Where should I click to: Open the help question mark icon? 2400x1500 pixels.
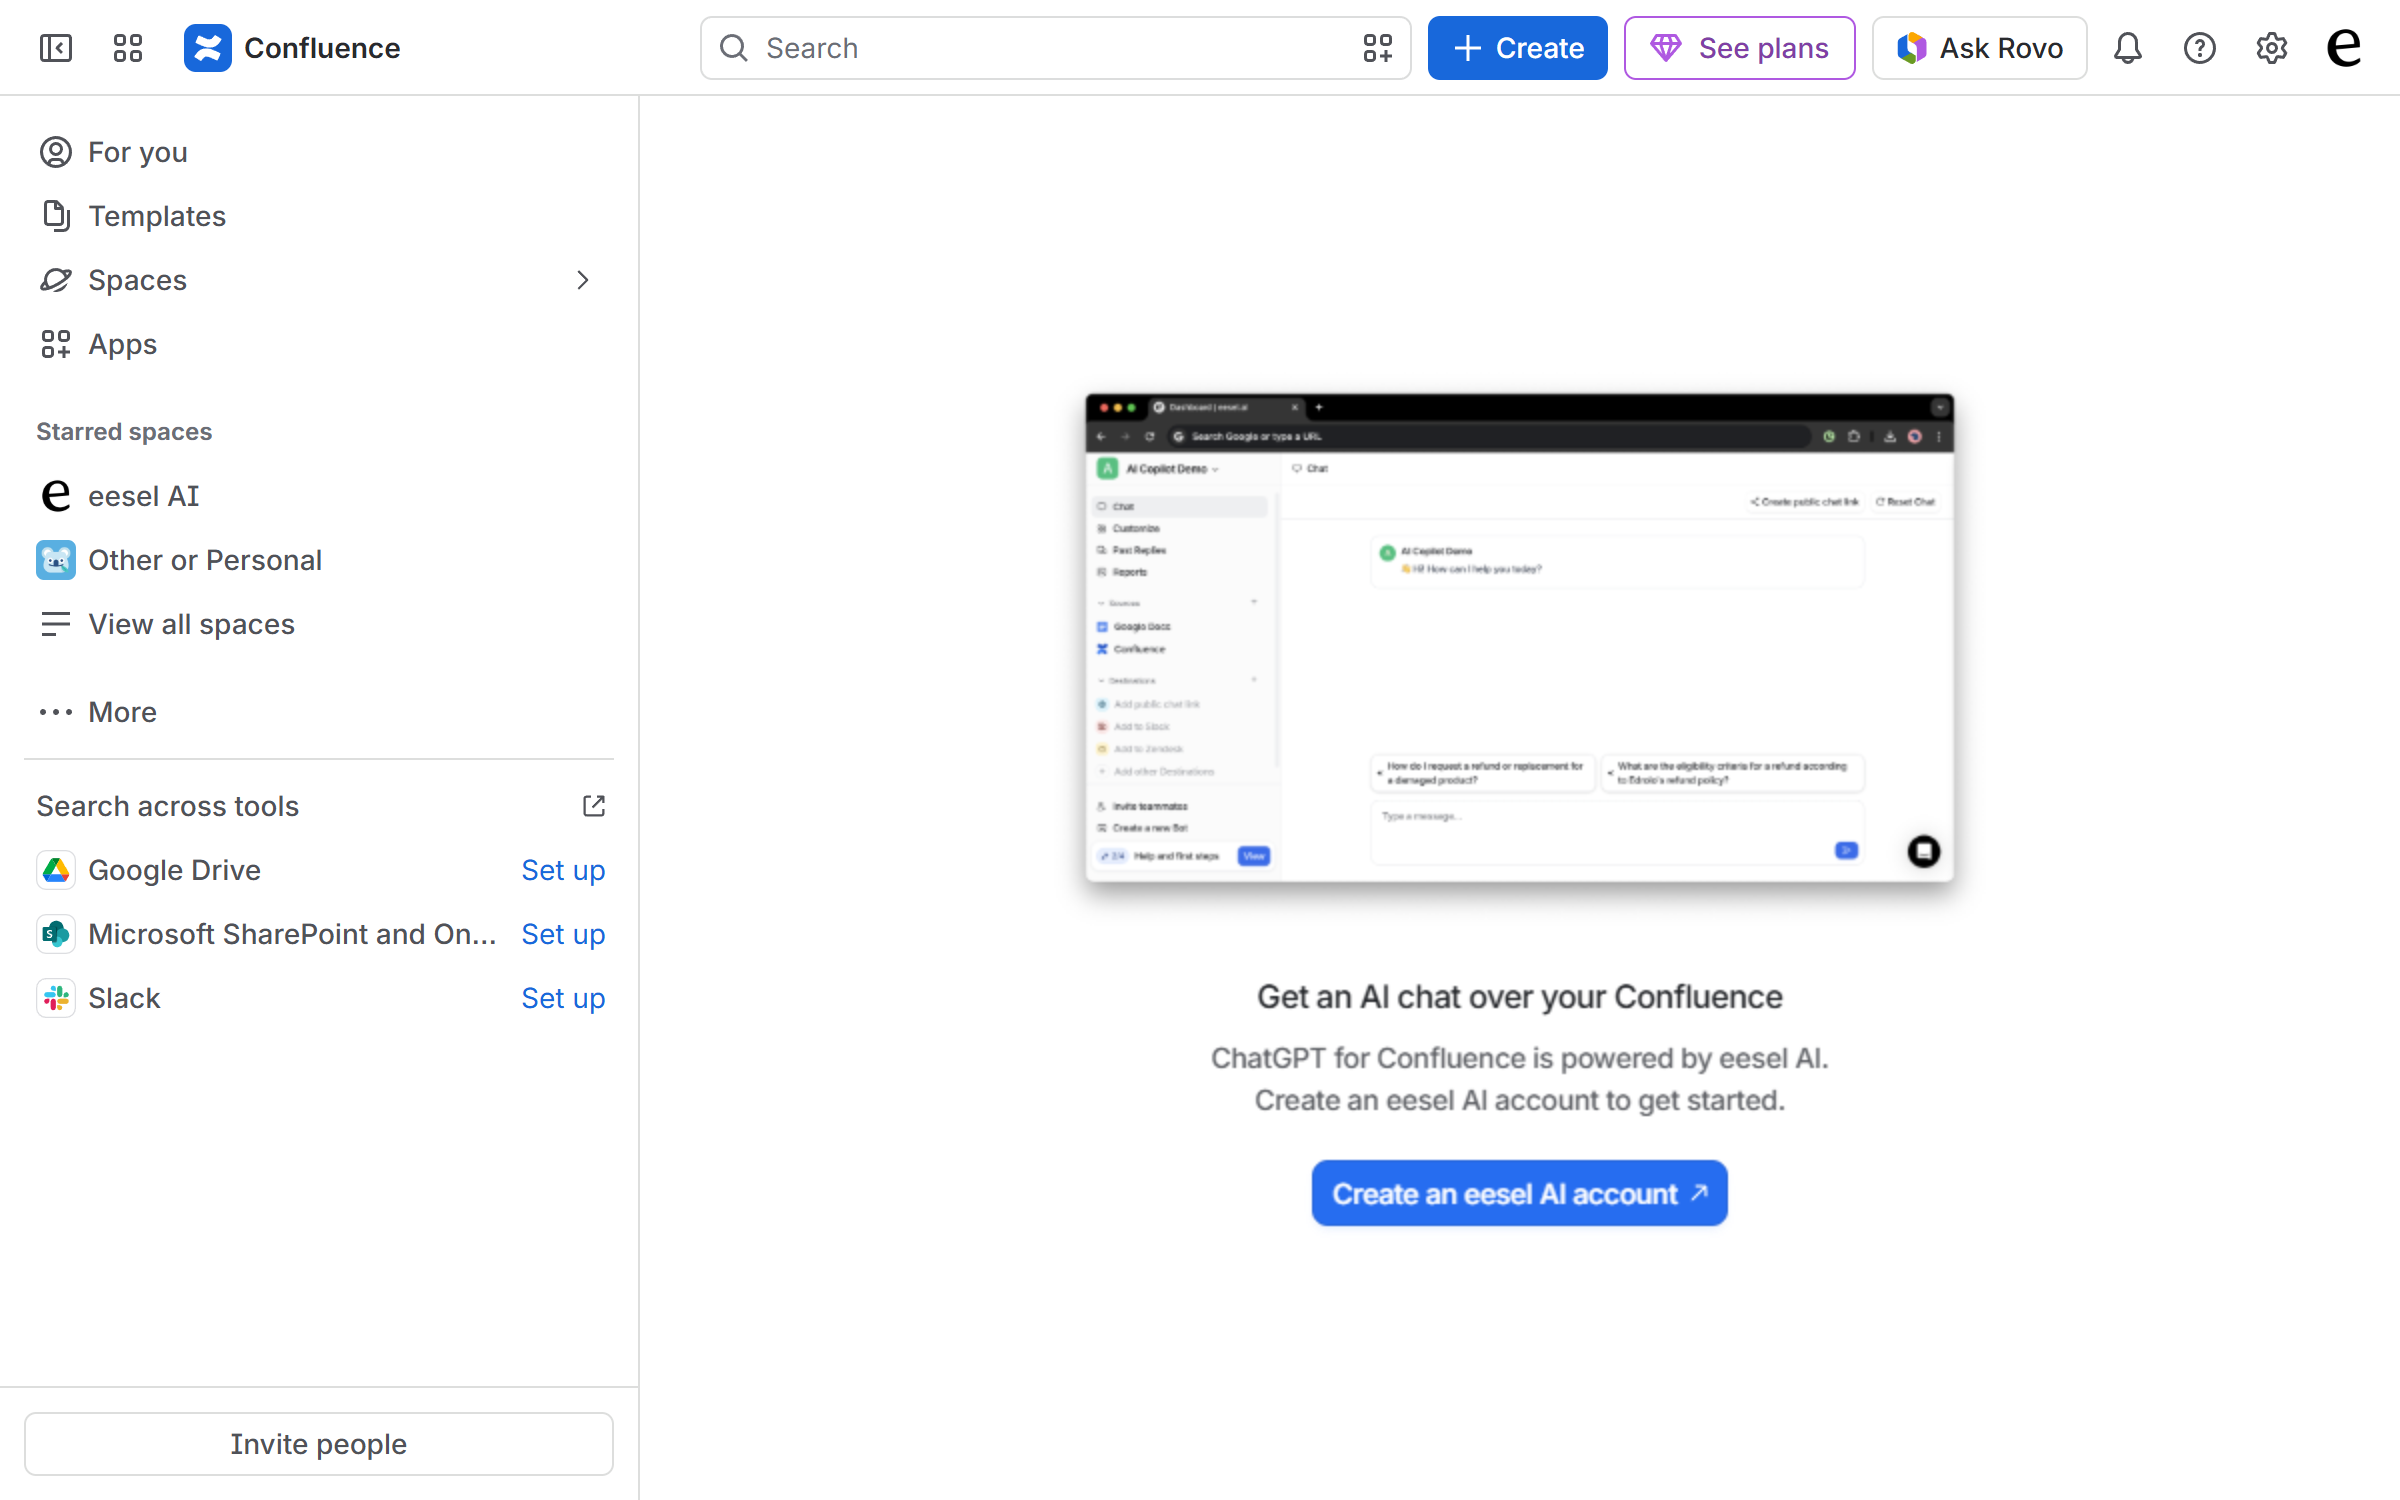pos(2200,48)
